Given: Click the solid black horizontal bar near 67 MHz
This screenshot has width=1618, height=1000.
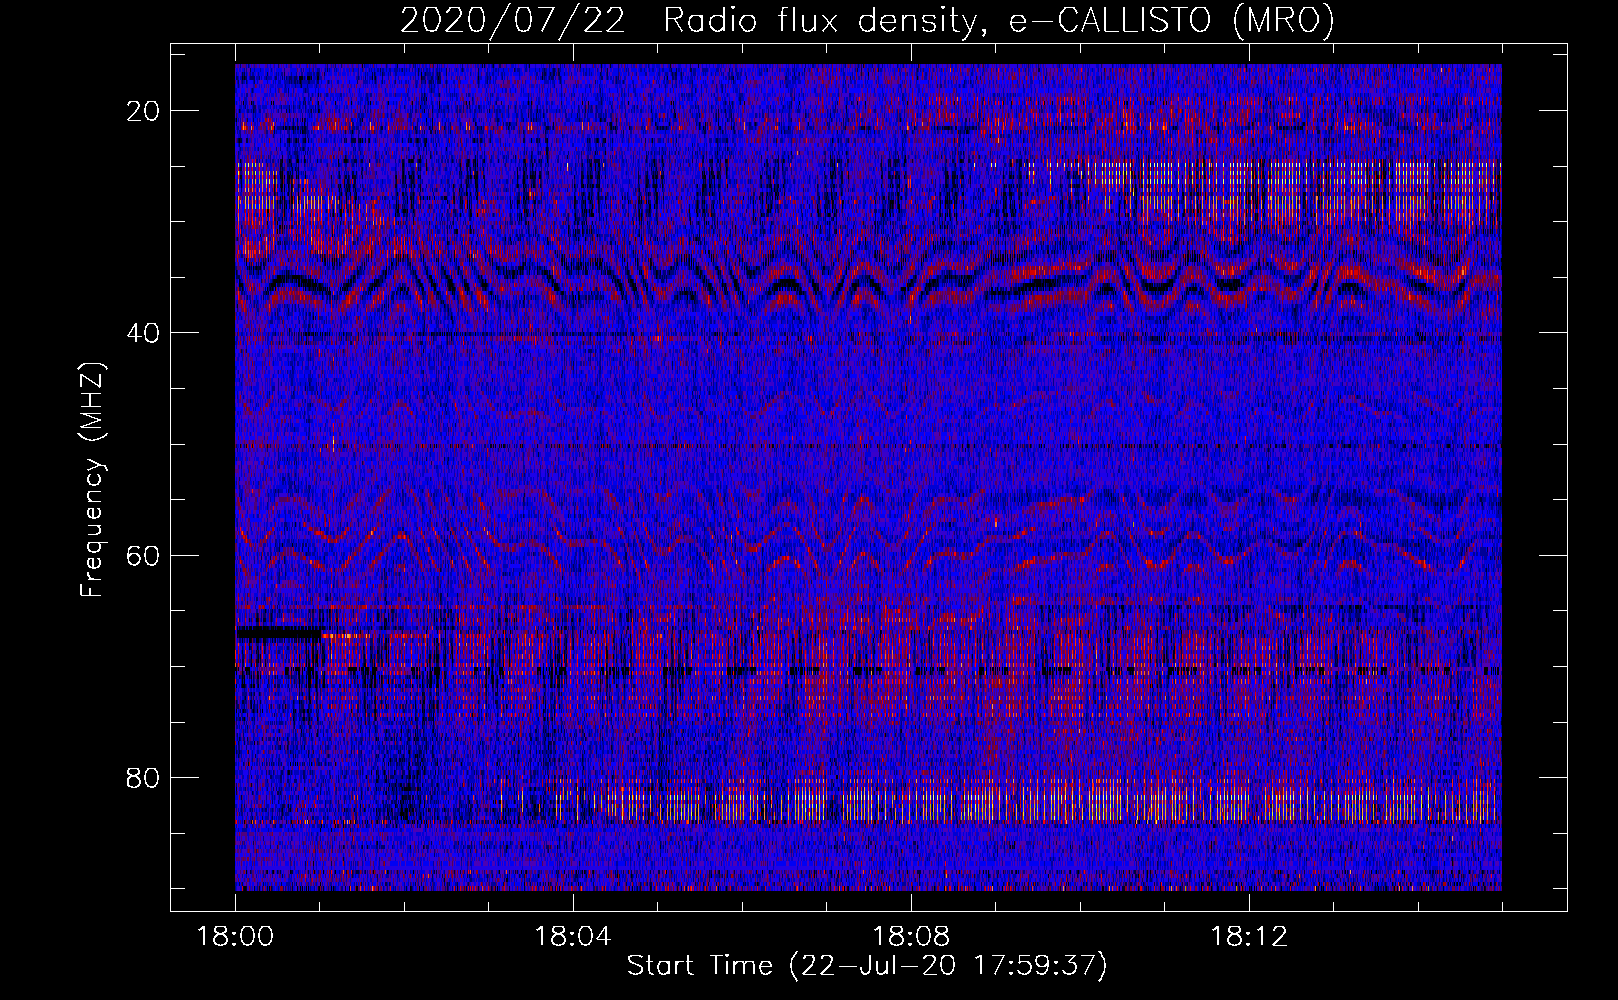Looking at the screenshot, I should click(279, 632).
